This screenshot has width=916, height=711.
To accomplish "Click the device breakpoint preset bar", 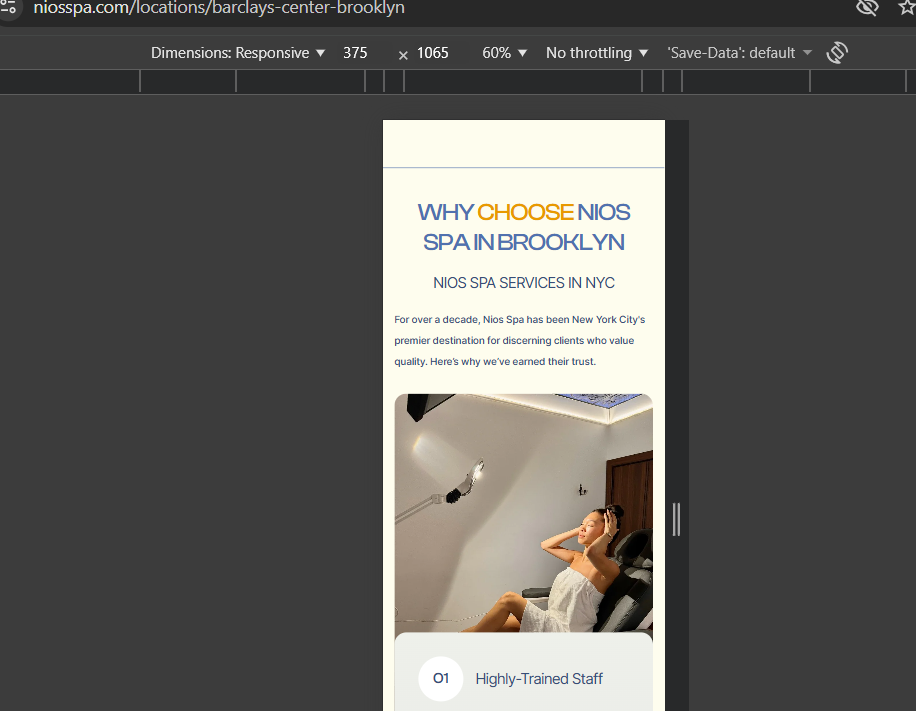I will point(458,81).
